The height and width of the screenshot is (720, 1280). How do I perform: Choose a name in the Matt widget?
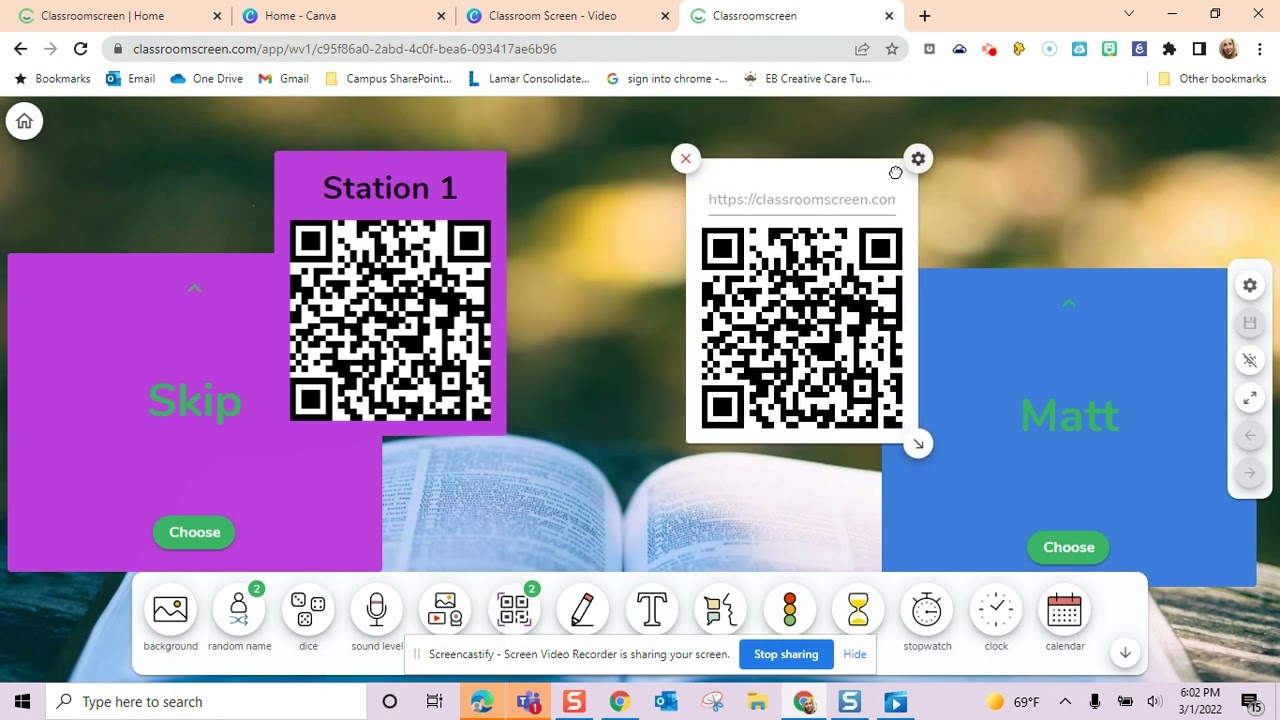[x=1069, y=547]
